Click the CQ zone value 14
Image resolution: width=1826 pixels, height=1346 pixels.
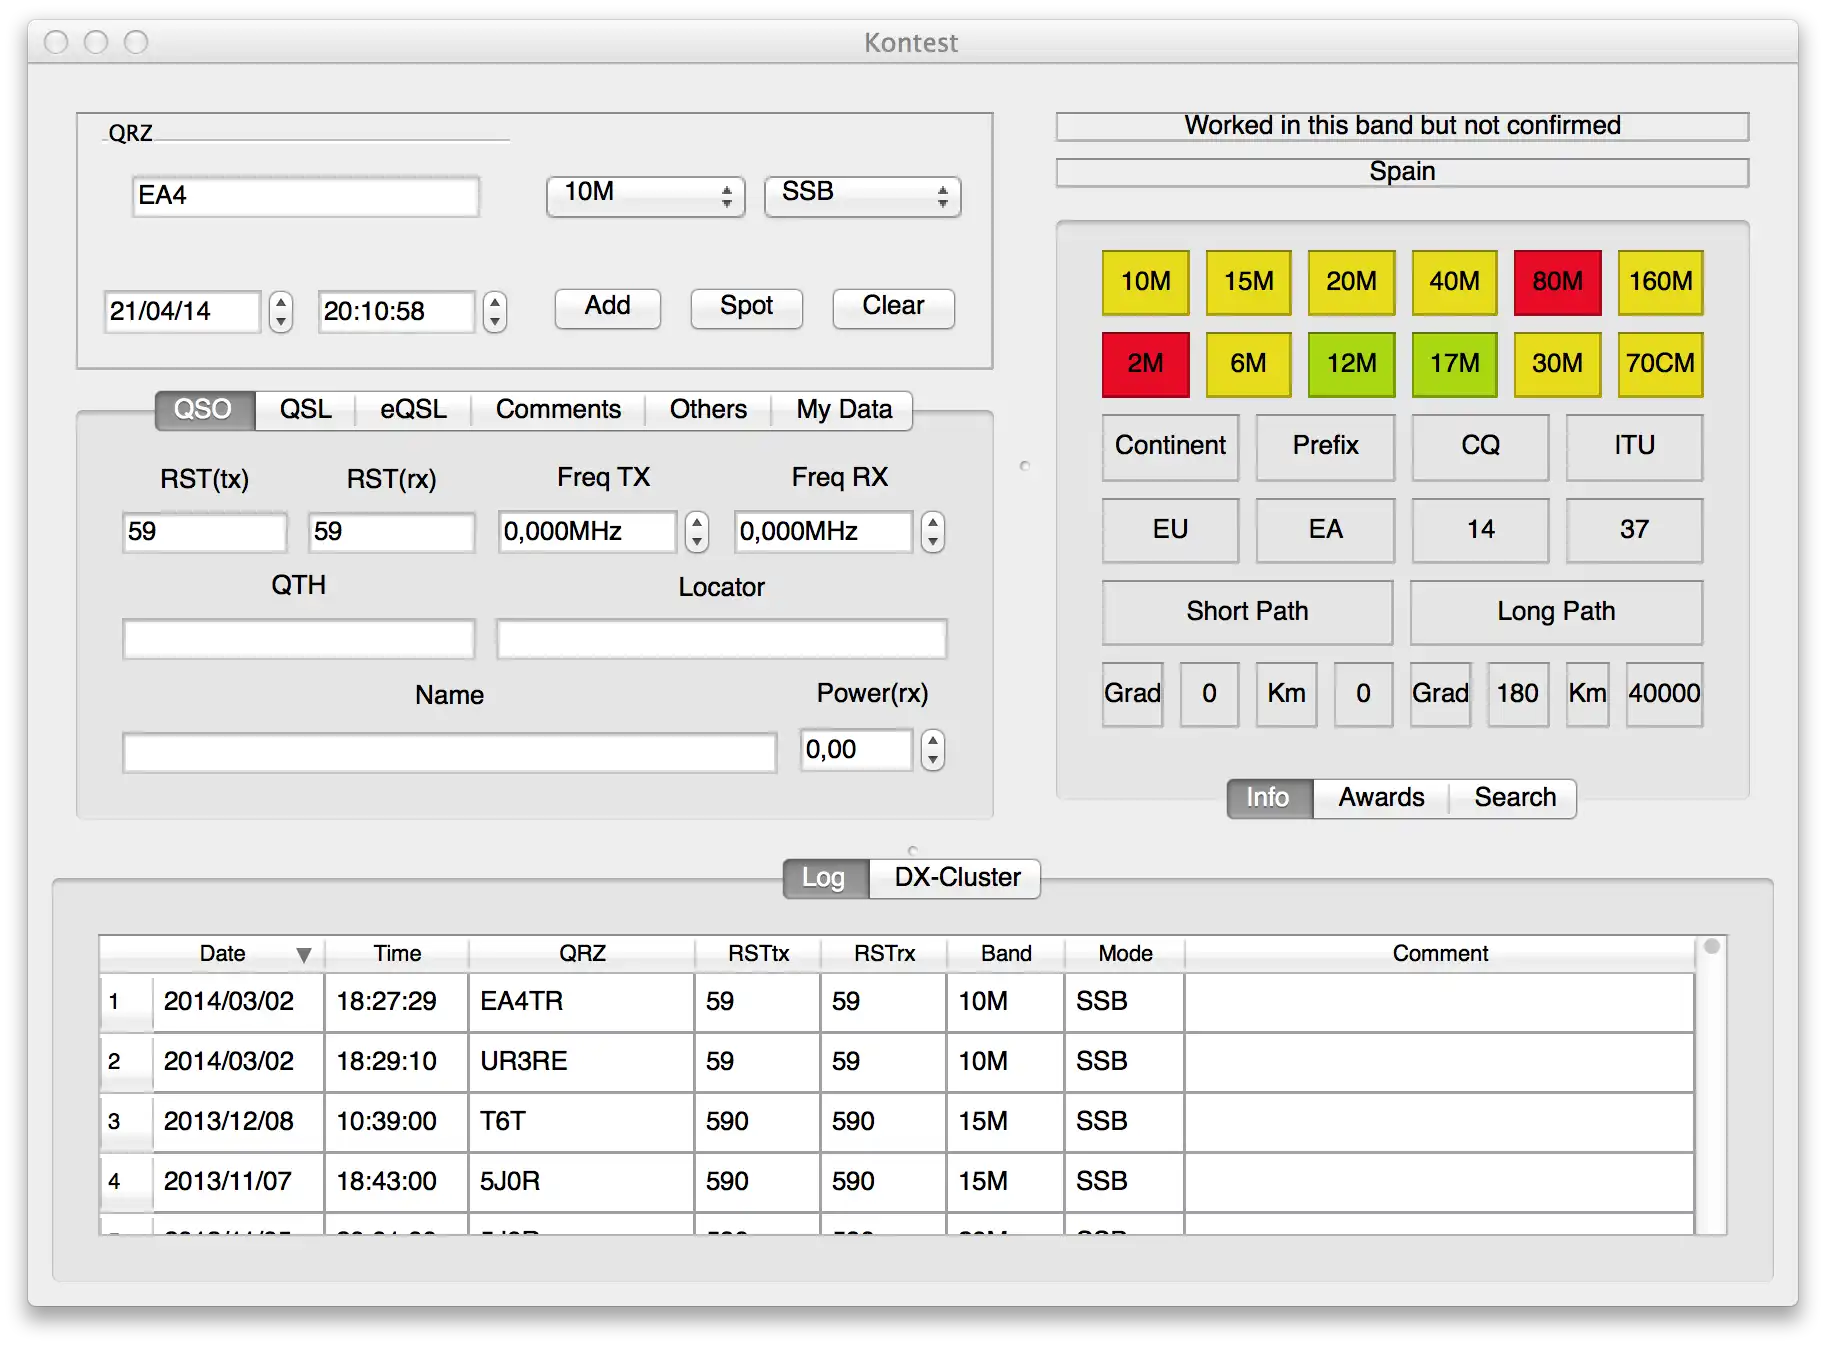[x=1480, y=530]
